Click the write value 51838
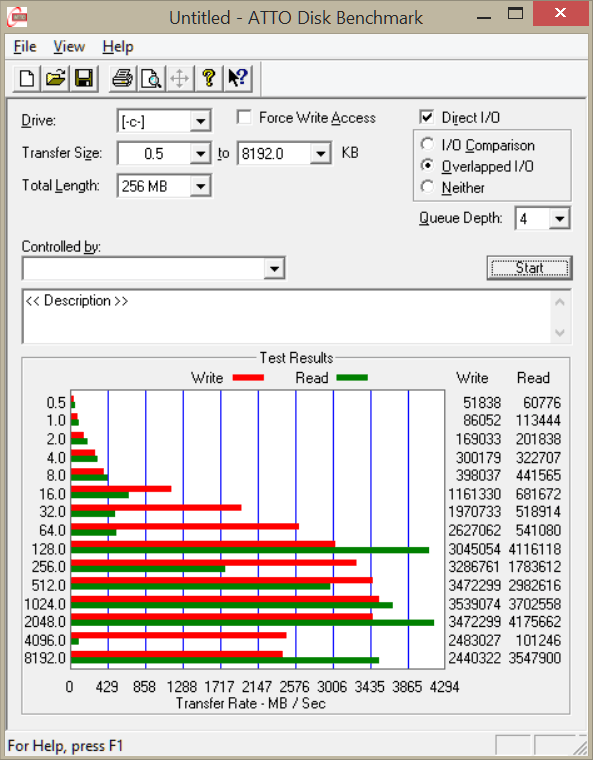The width and height of the screenshot is (593, 760). 481,403
